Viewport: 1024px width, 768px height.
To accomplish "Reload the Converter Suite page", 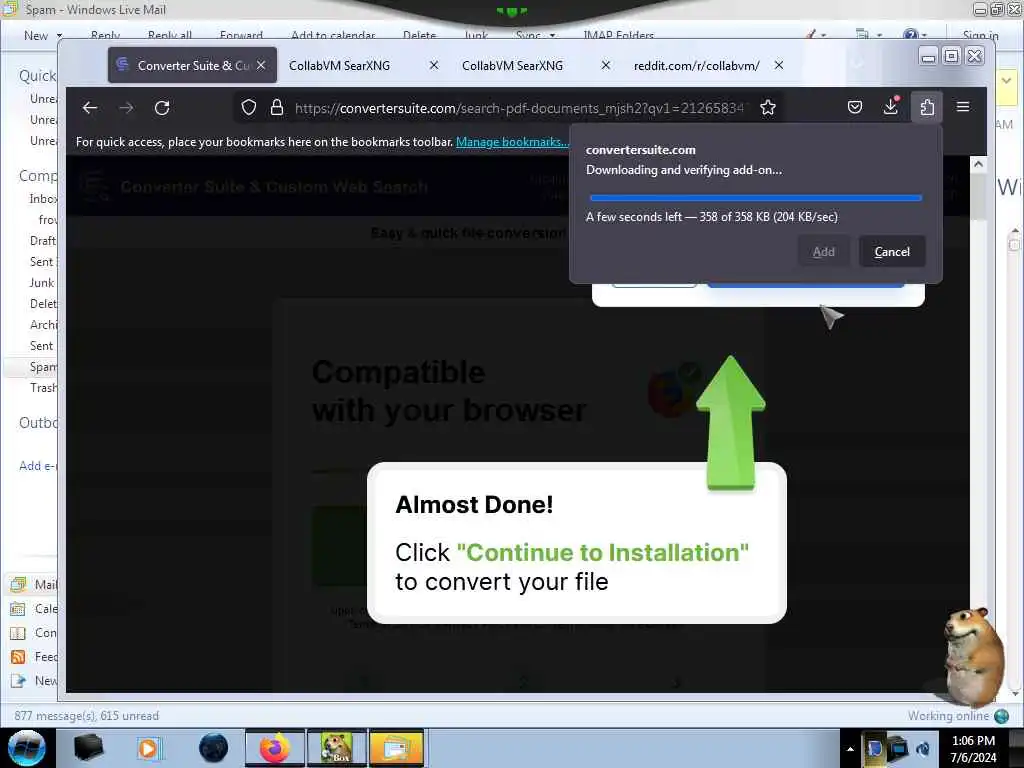I will tap(162, 108).
